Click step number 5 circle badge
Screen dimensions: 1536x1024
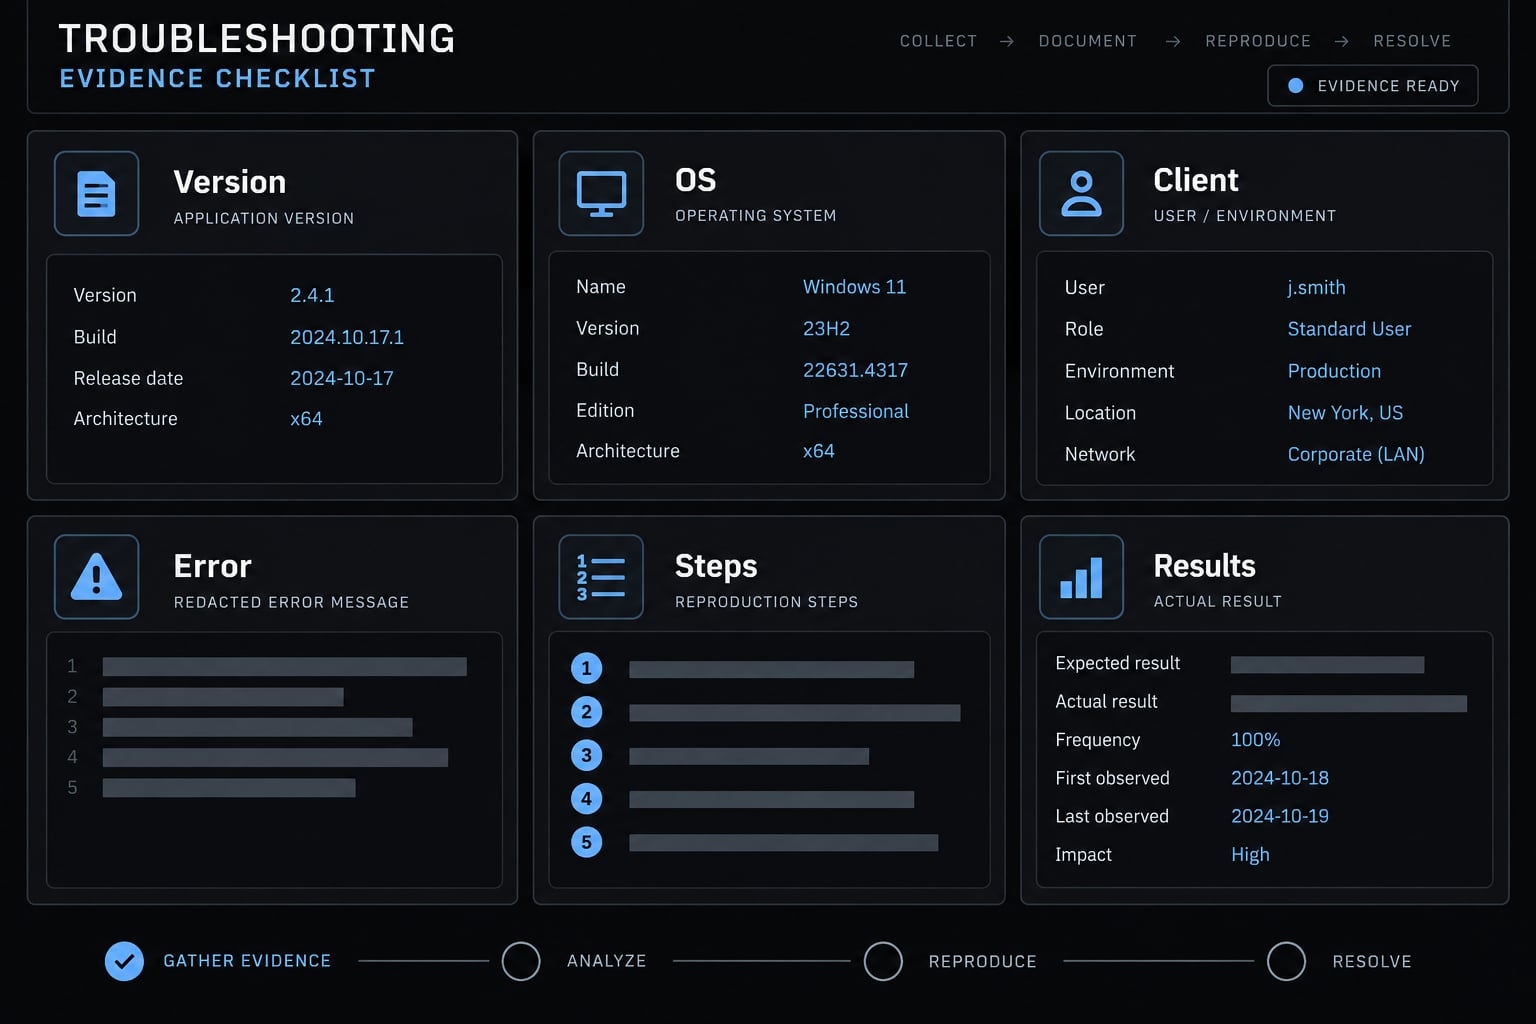pos(586,842)
